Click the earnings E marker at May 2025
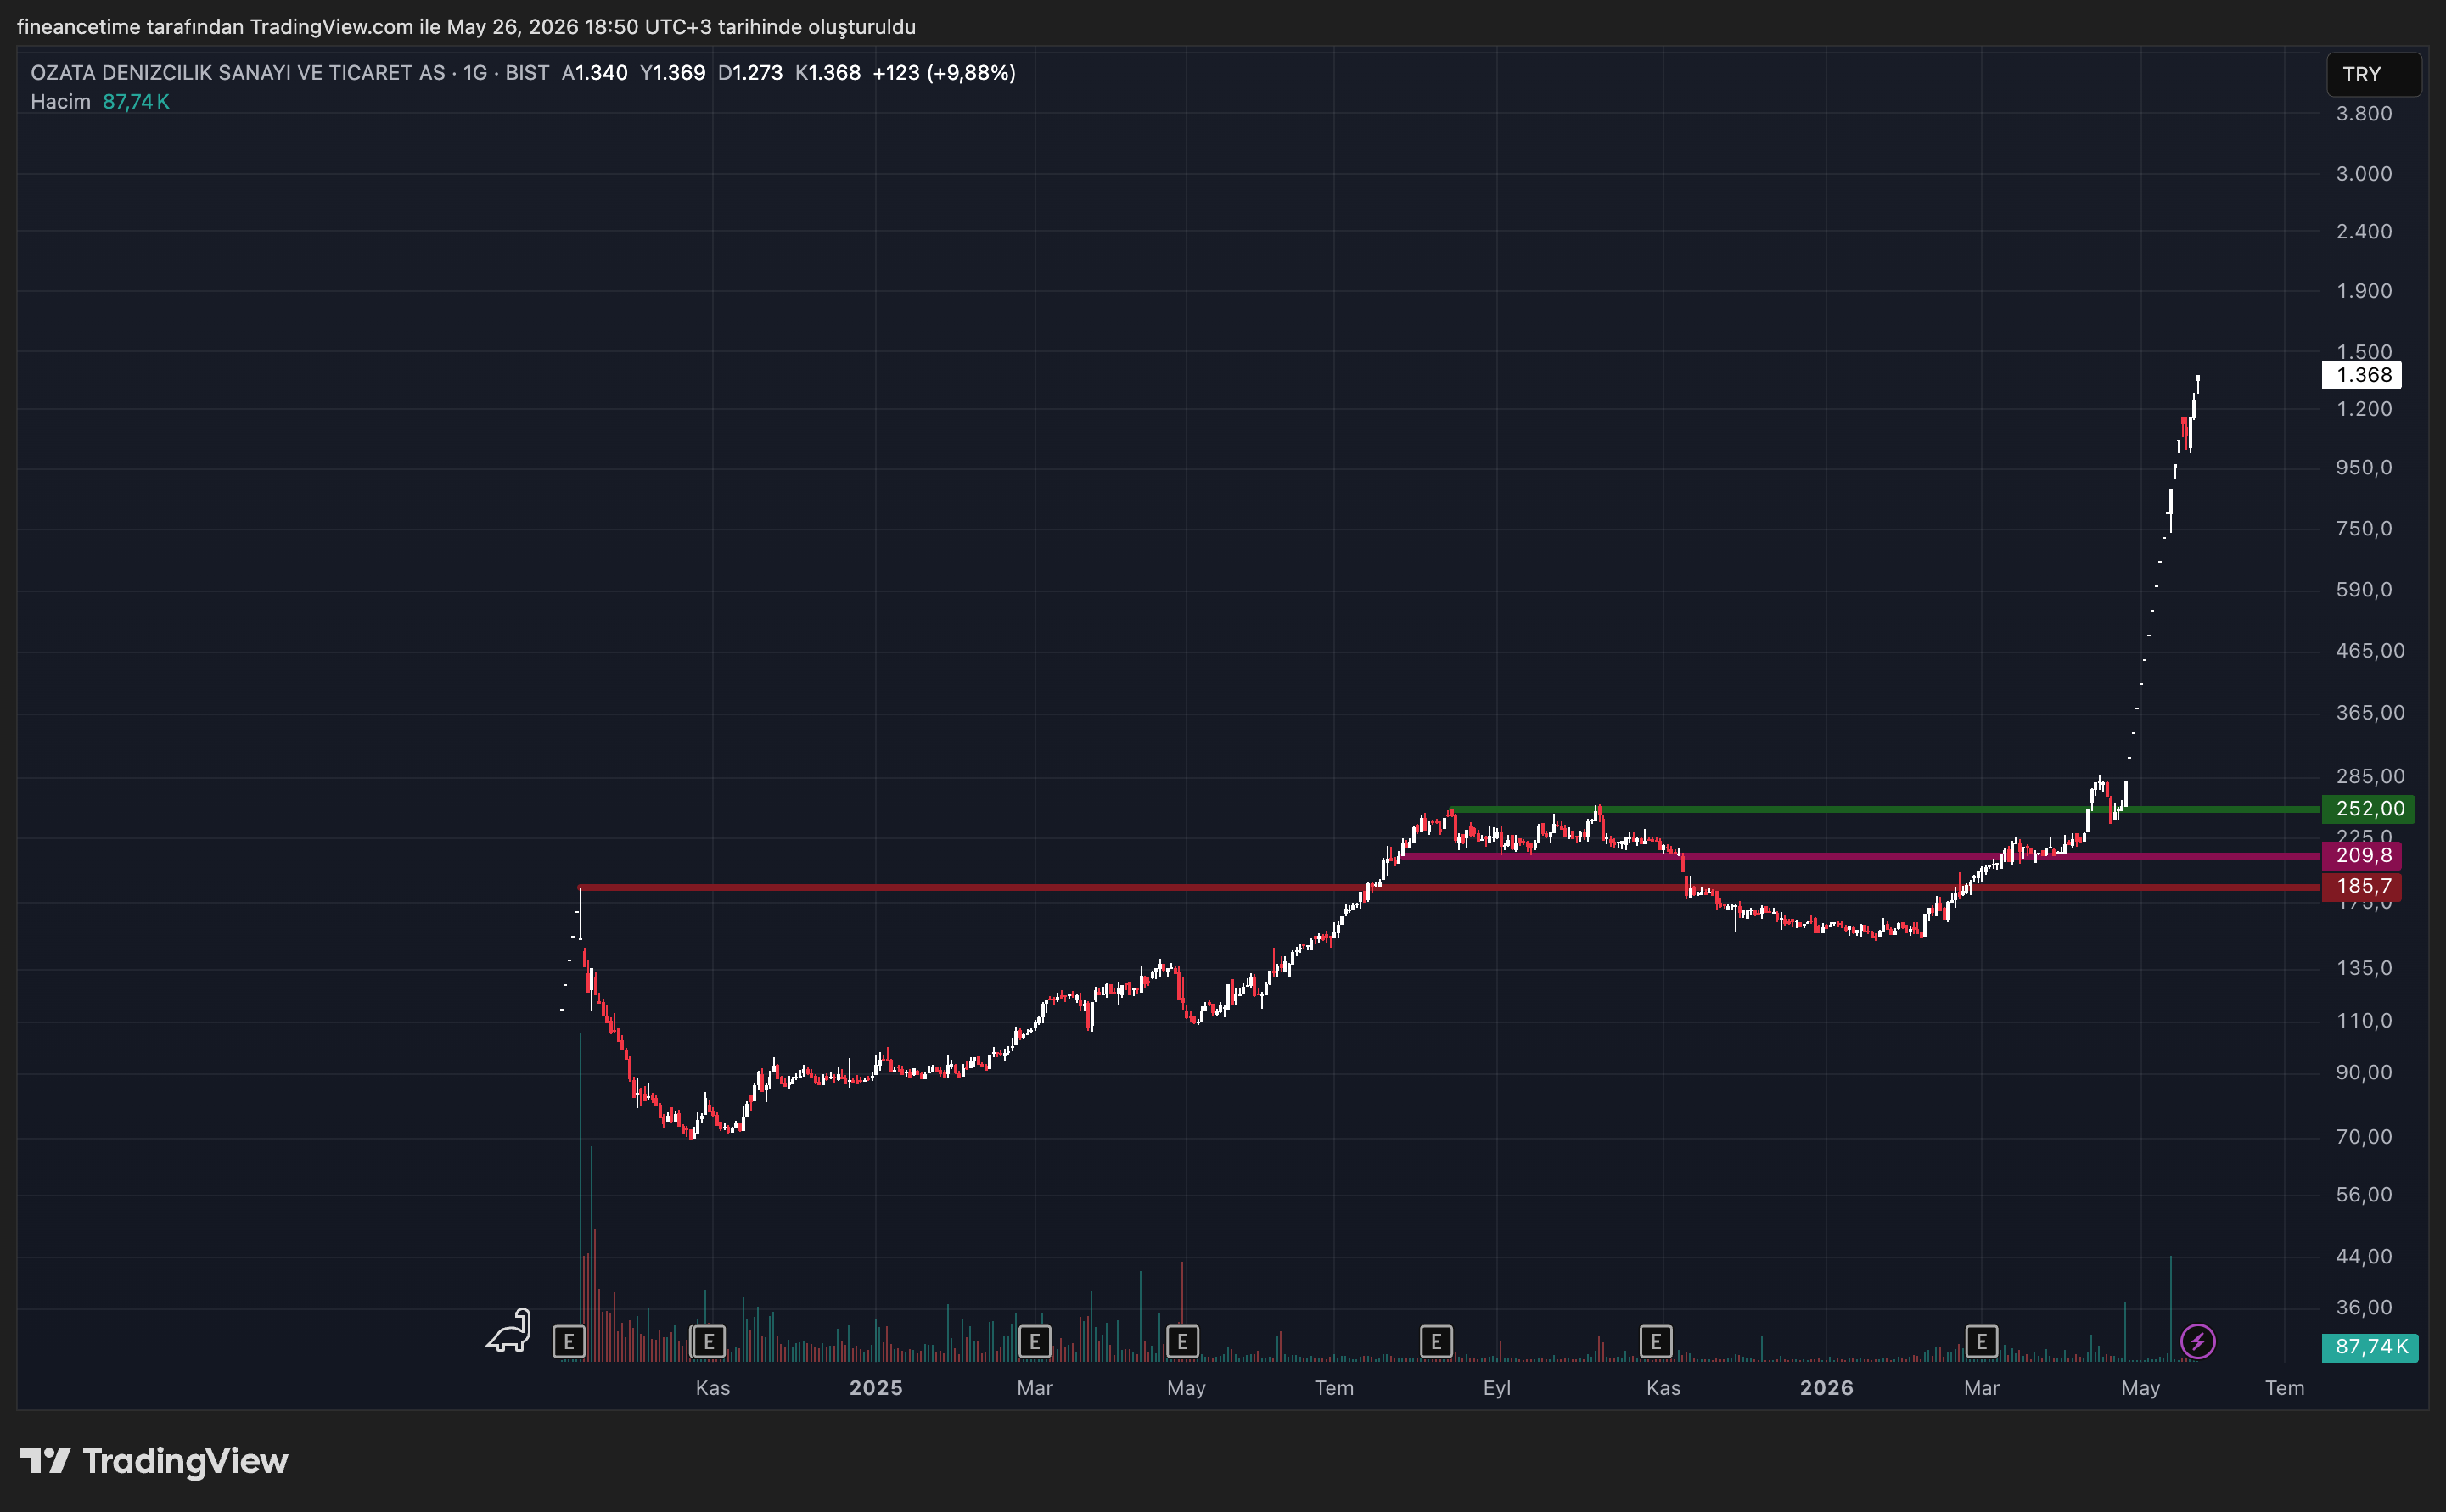2446x1512 pixels. coord(1183,1342)
